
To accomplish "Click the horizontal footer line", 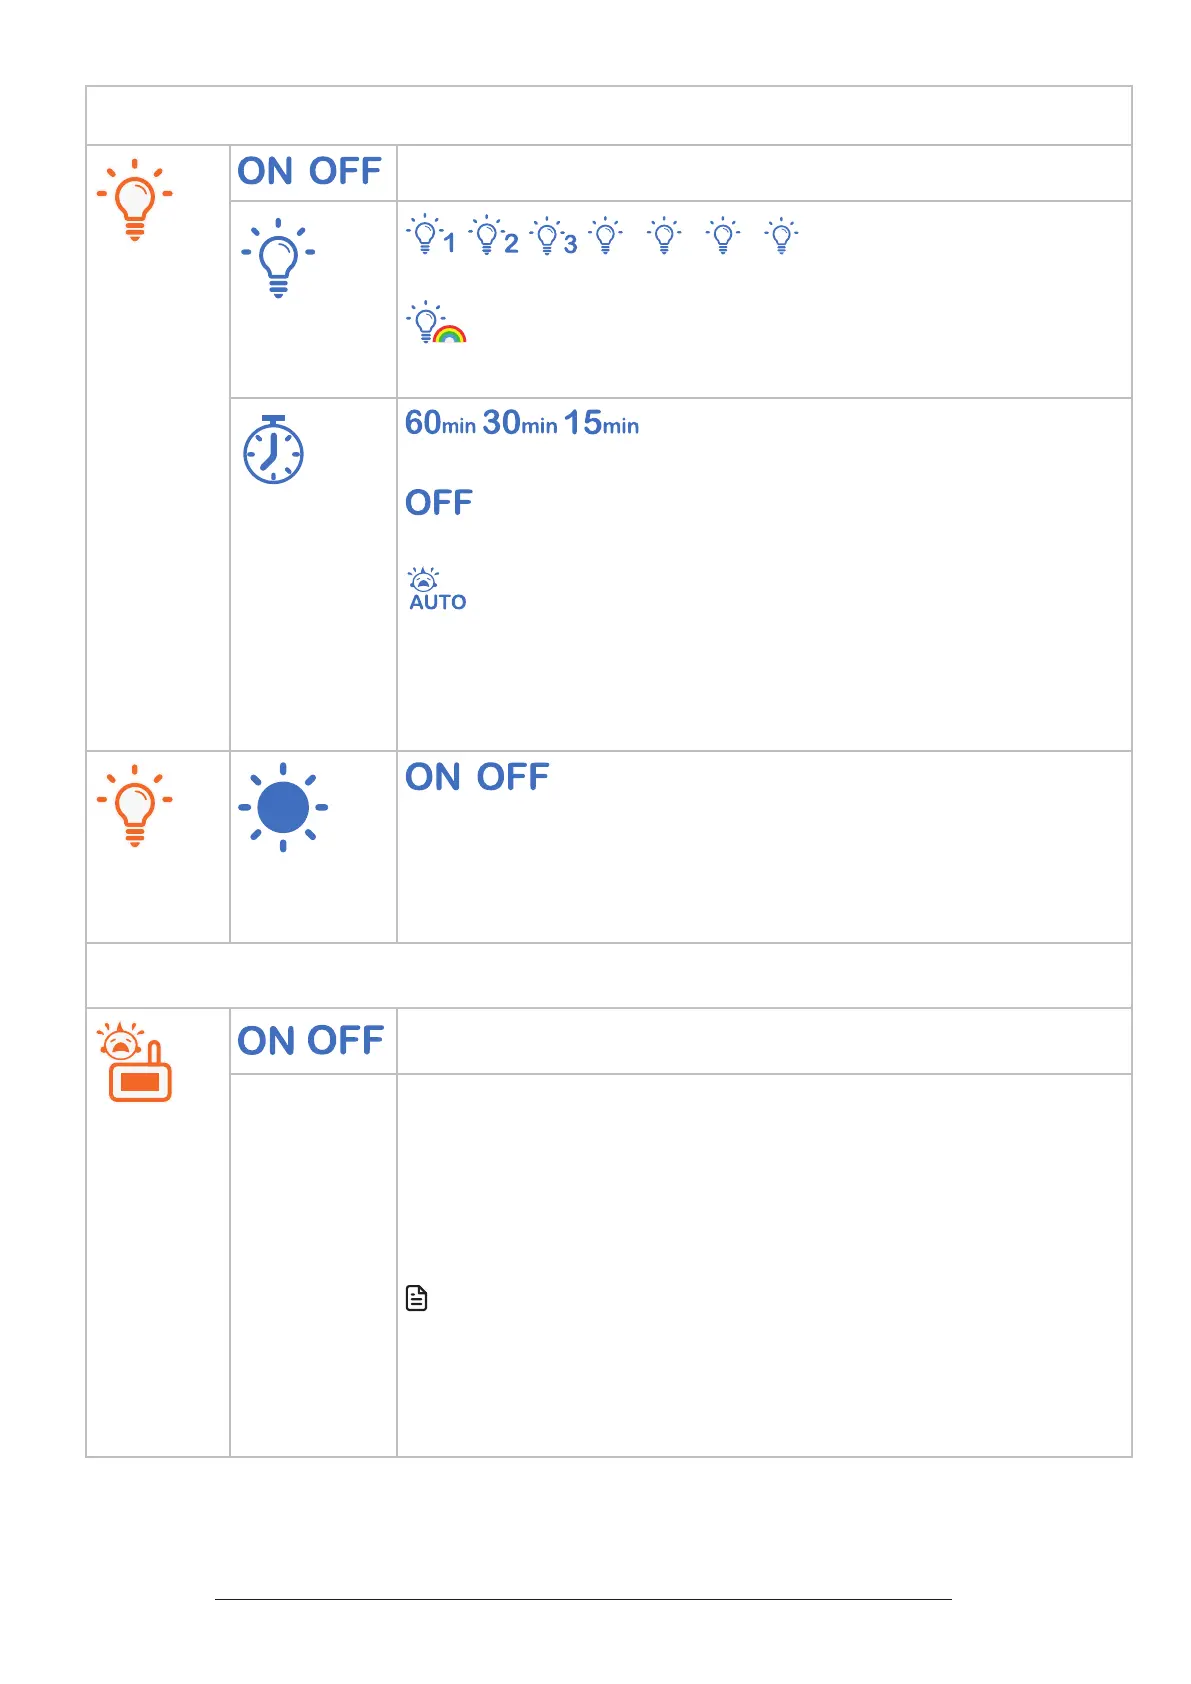I will 583,1599.
